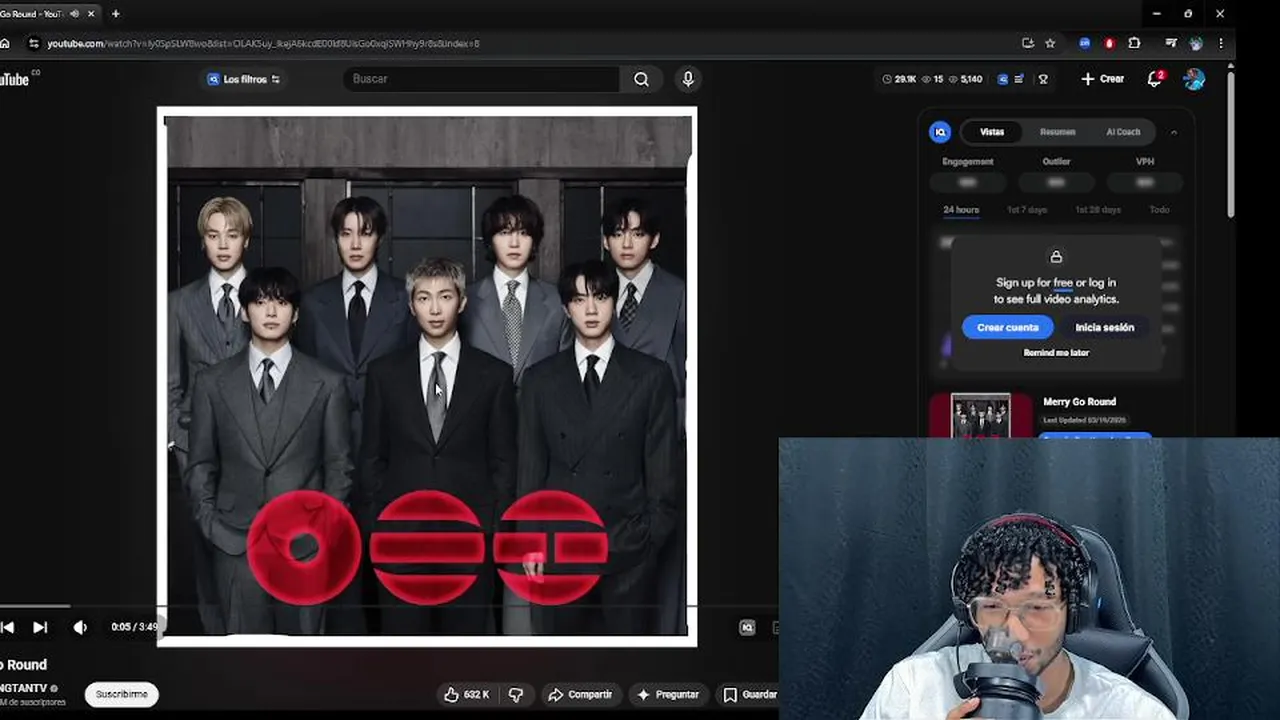Select the 24 hours range tab
The width and height of the screenshot is (1280, 720).
point(961,210)
